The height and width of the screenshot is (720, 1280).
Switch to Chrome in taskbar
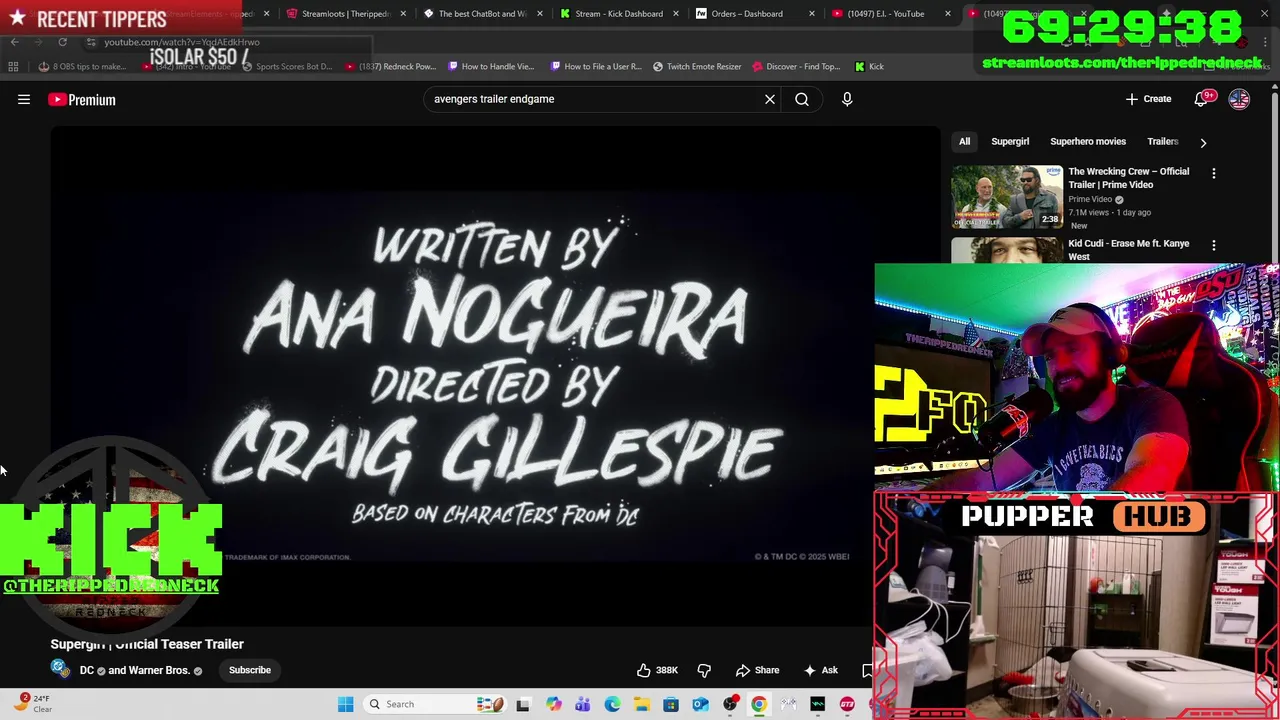tap(759, 704)
